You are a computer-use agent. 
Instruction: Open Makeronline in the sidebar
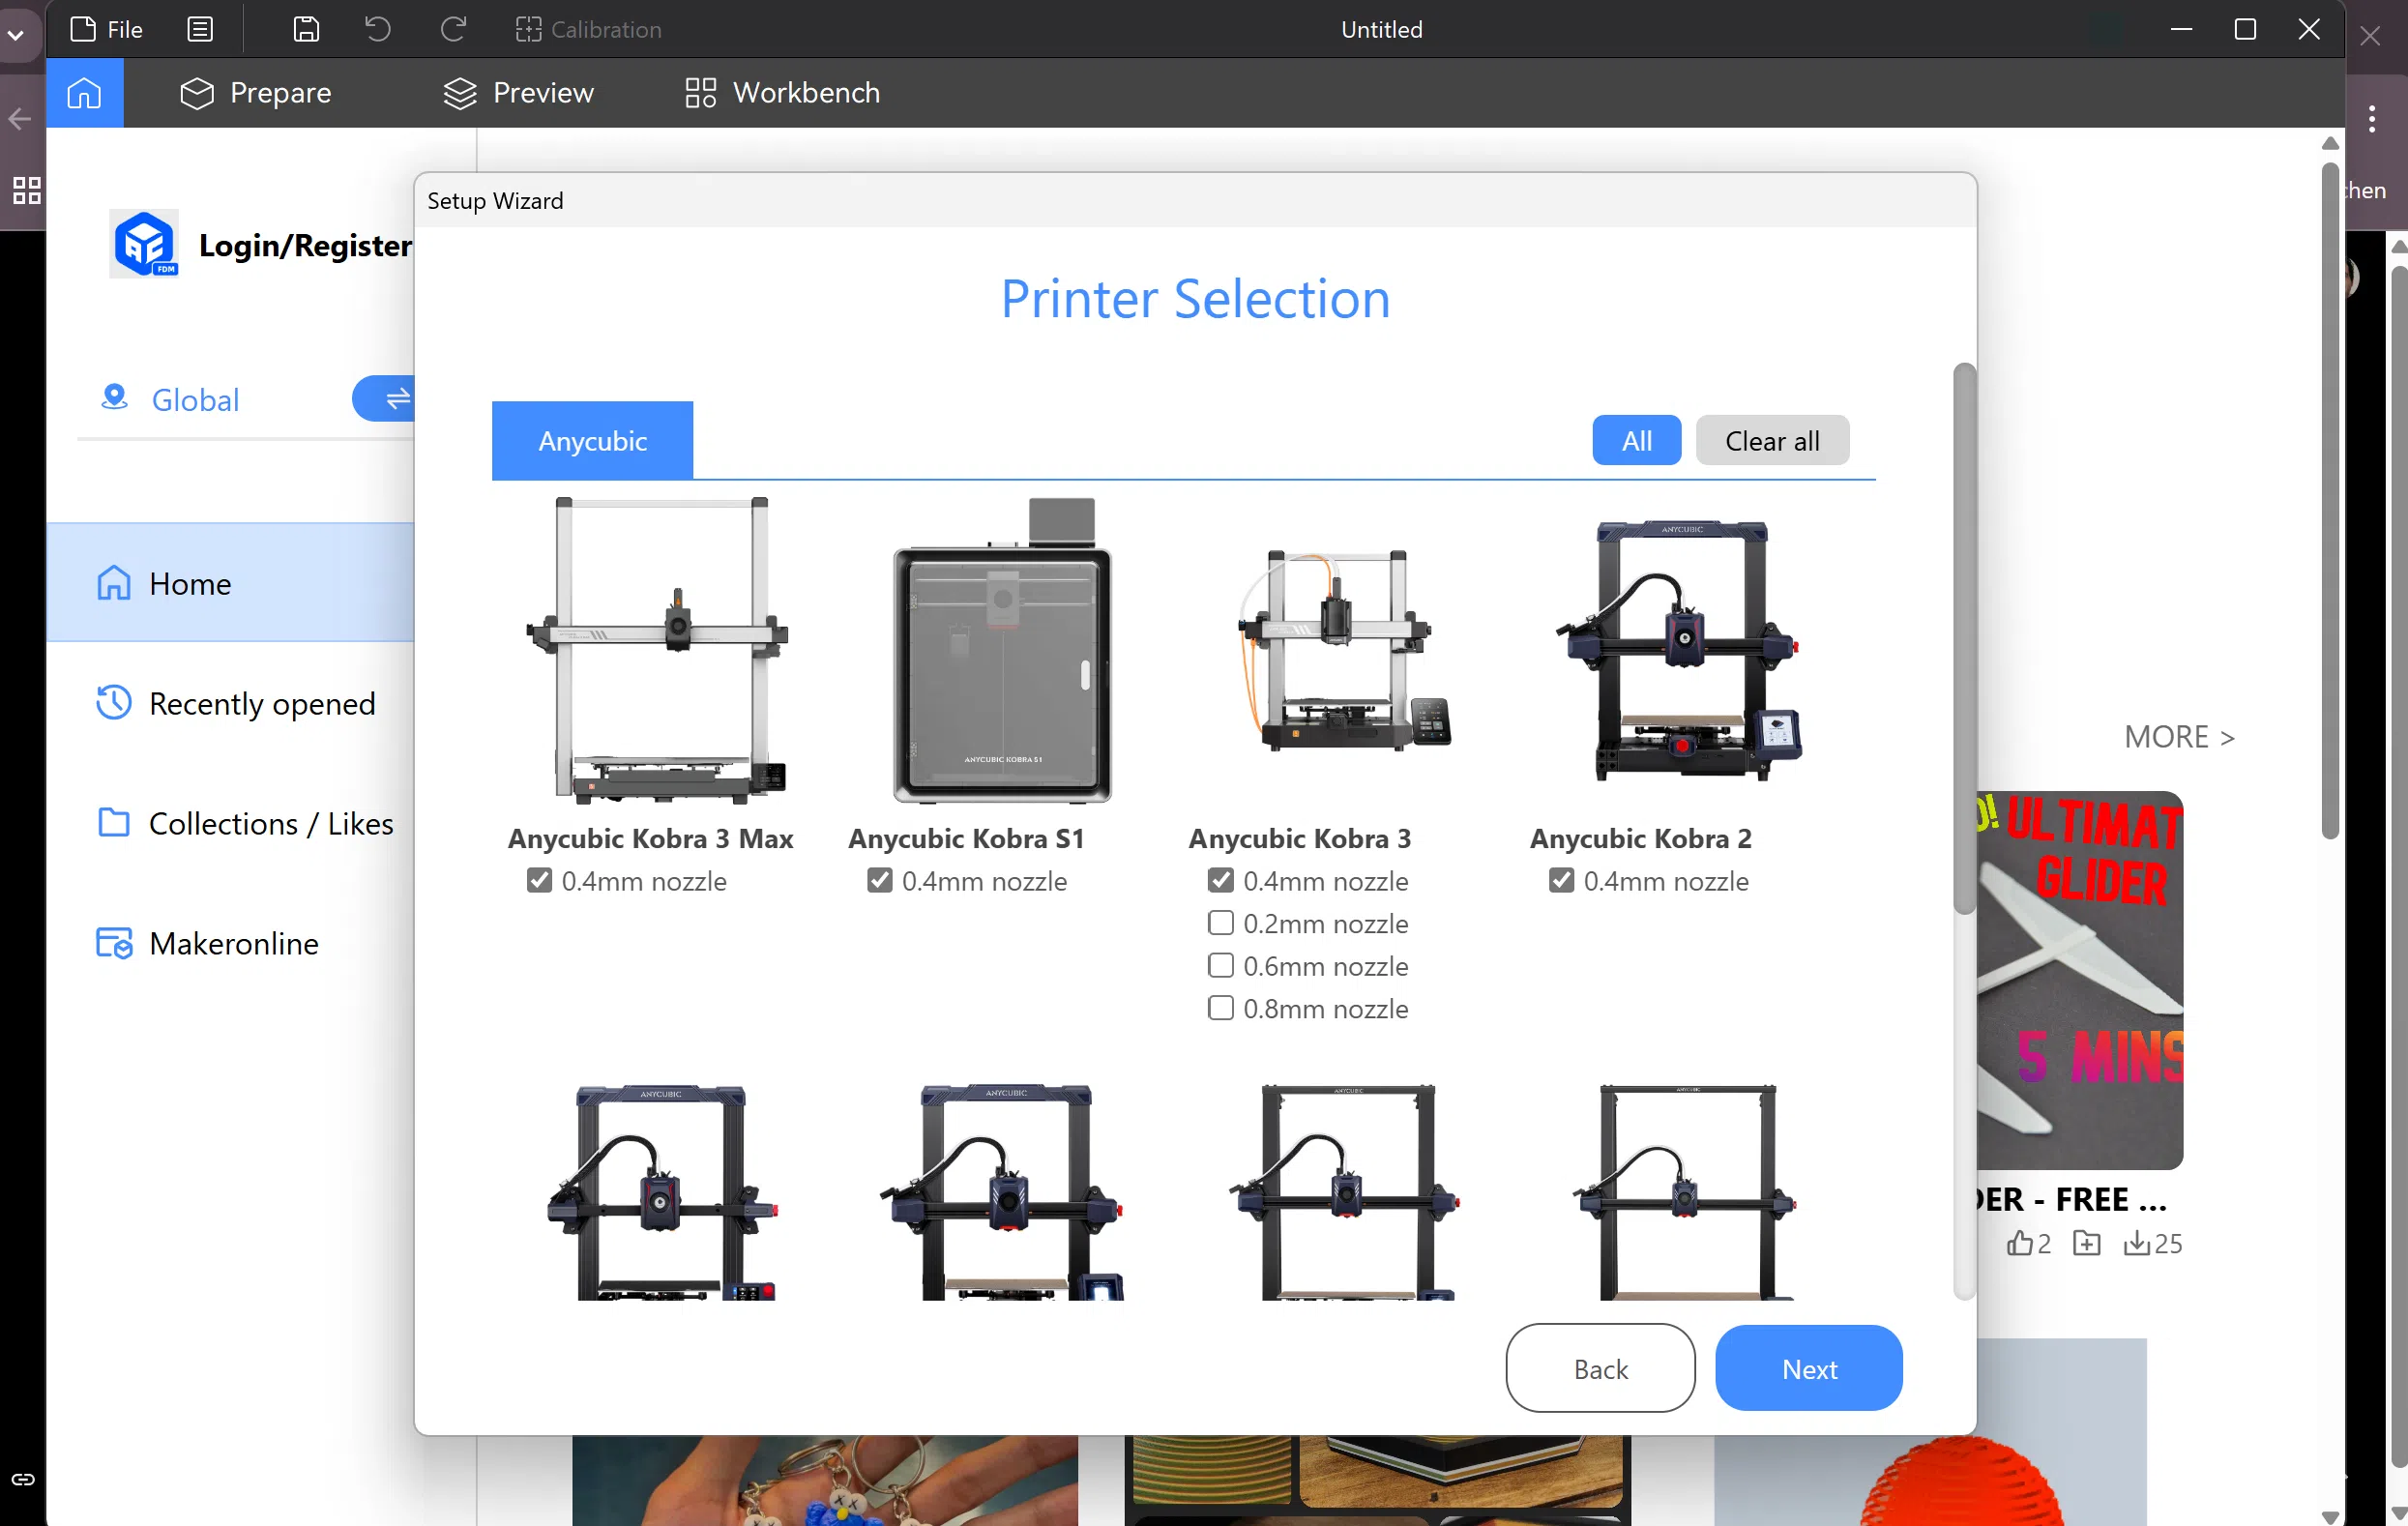[207, 943]
